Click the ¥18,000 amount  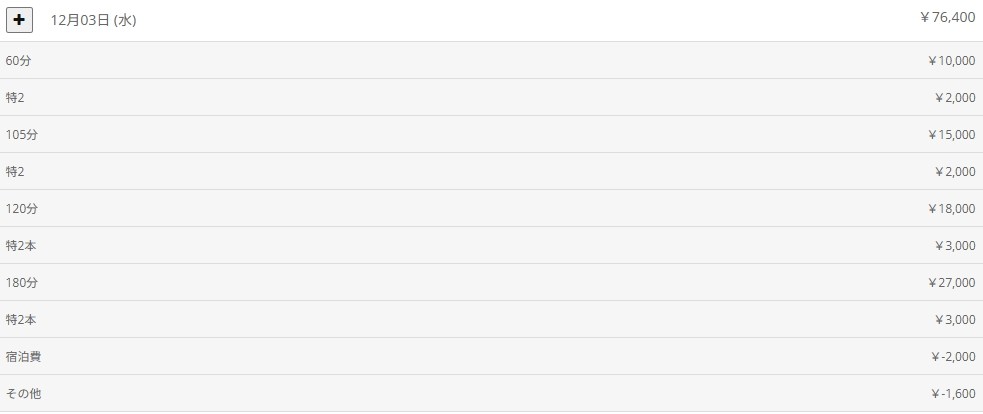pyautogui.click(x=951, y=209)
